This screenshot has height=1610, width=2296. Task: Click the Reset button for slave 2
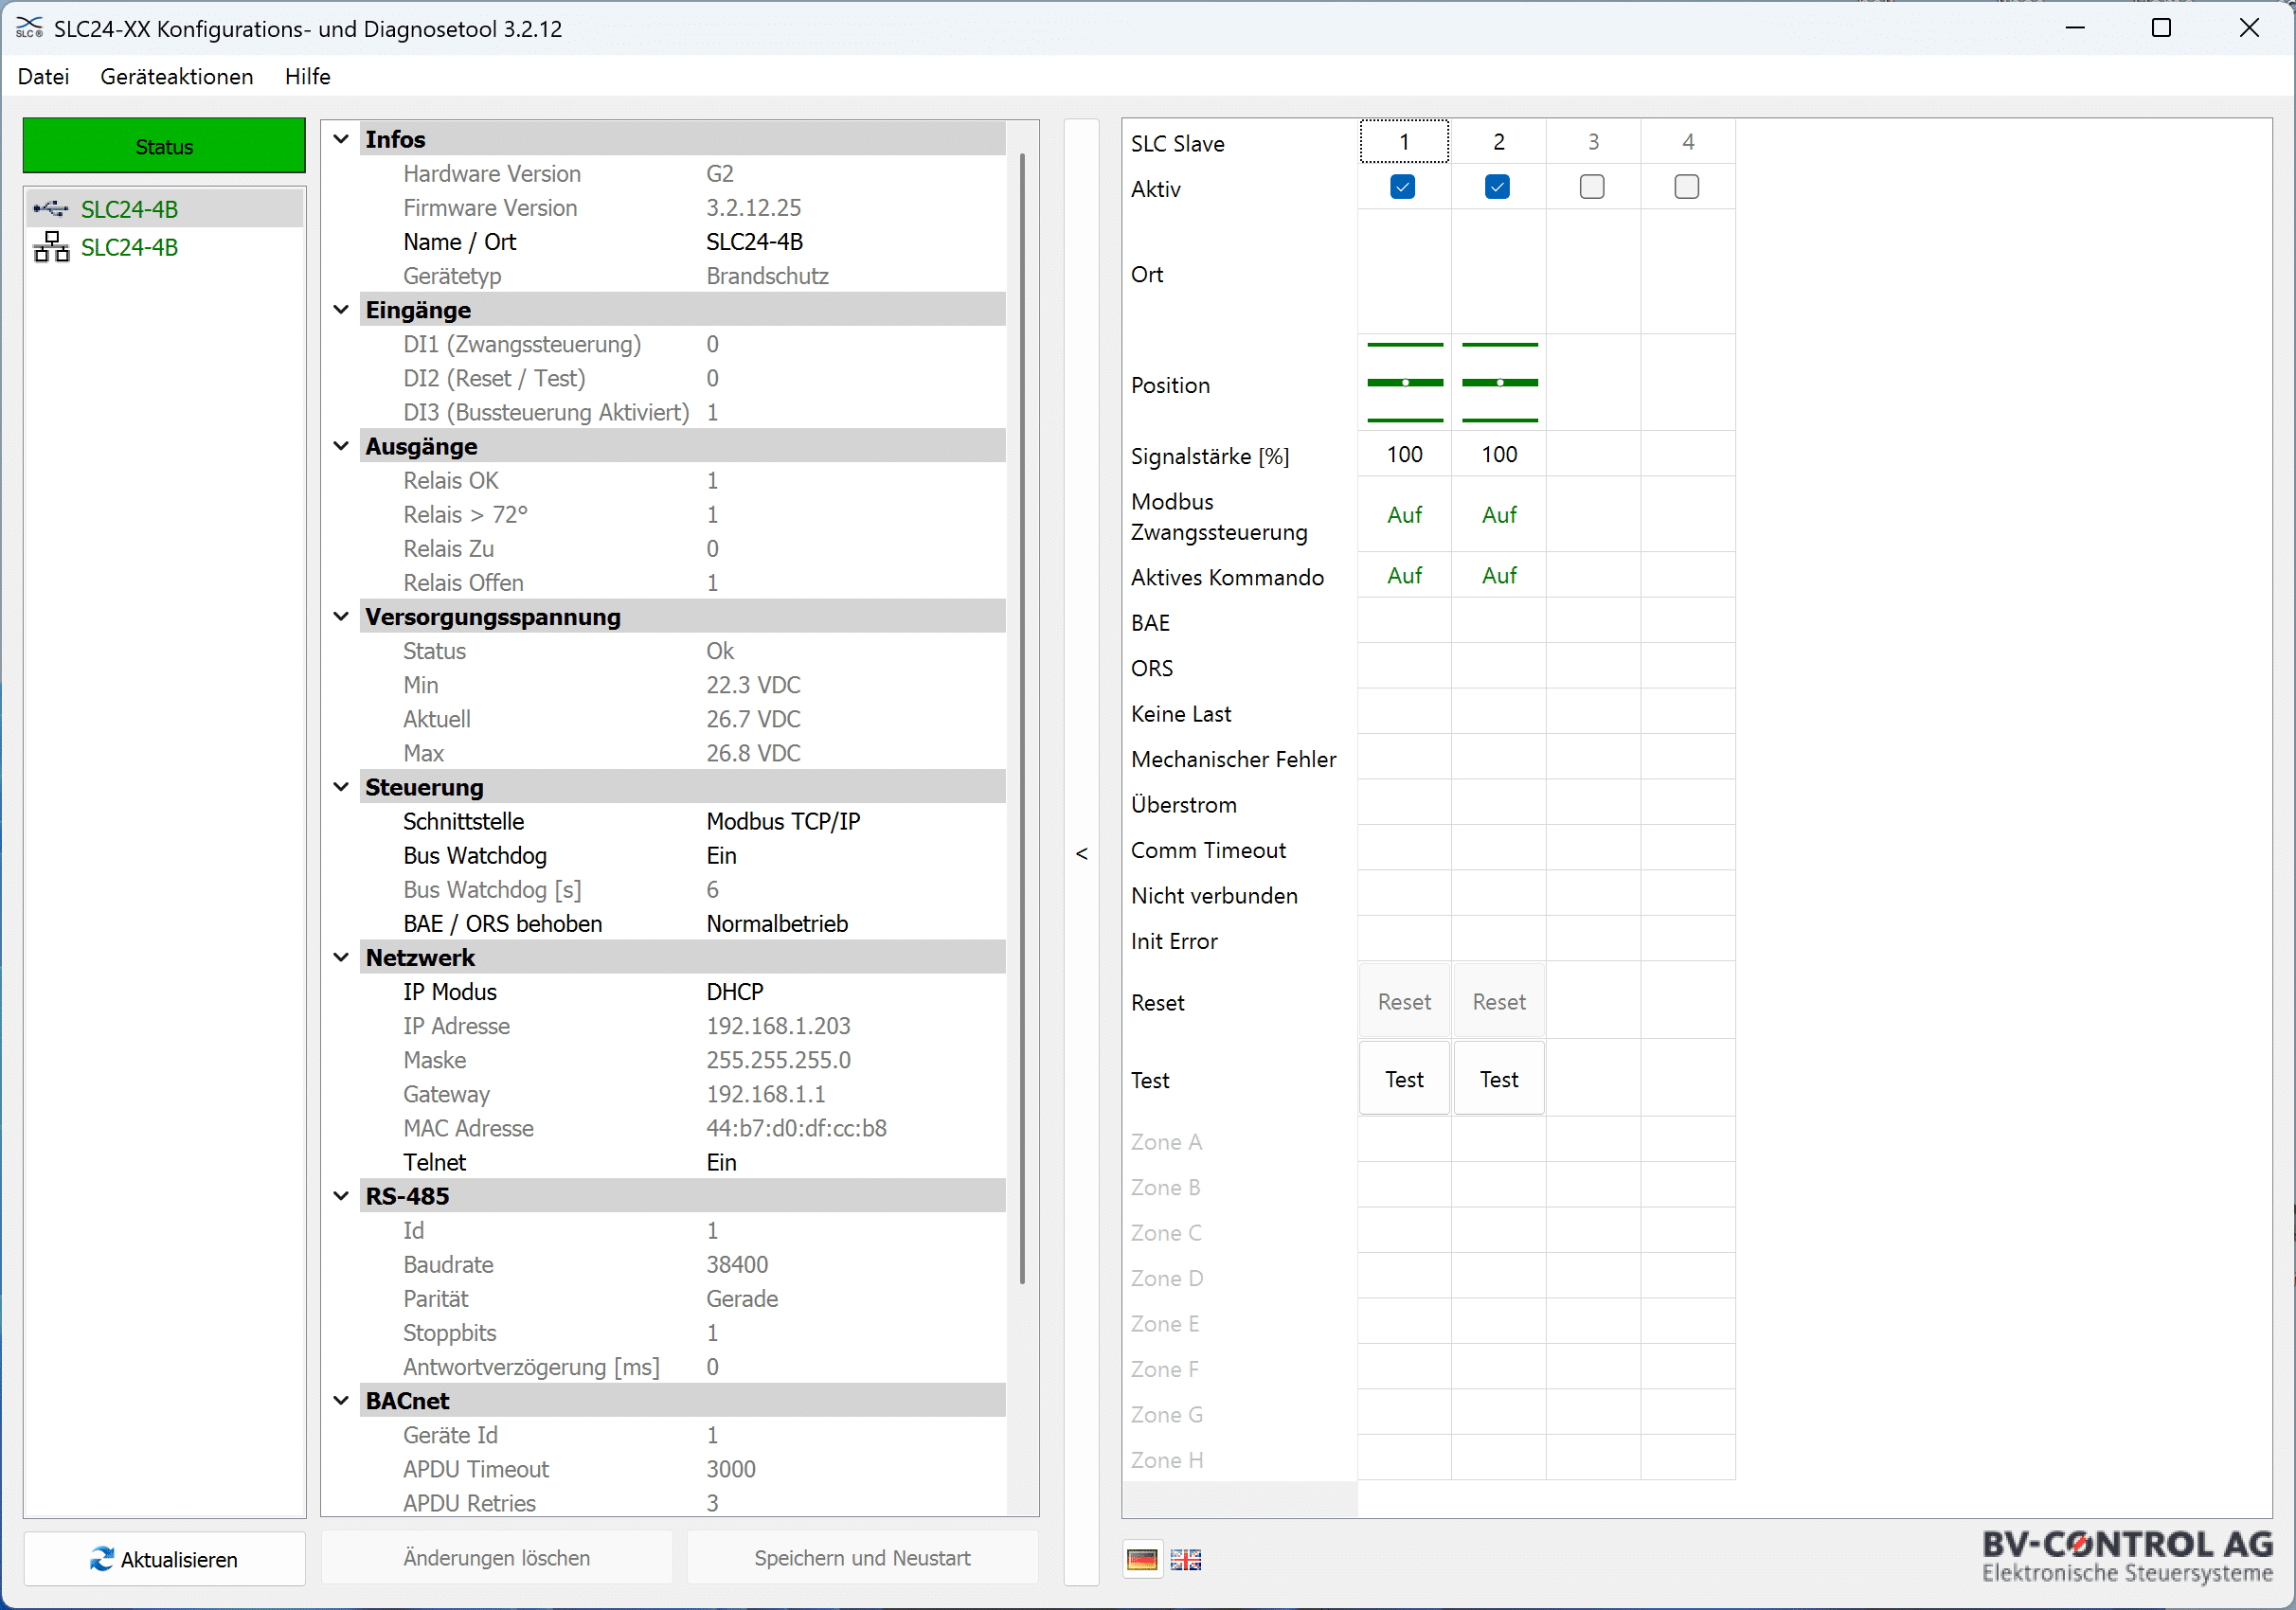(1499, 1001)
